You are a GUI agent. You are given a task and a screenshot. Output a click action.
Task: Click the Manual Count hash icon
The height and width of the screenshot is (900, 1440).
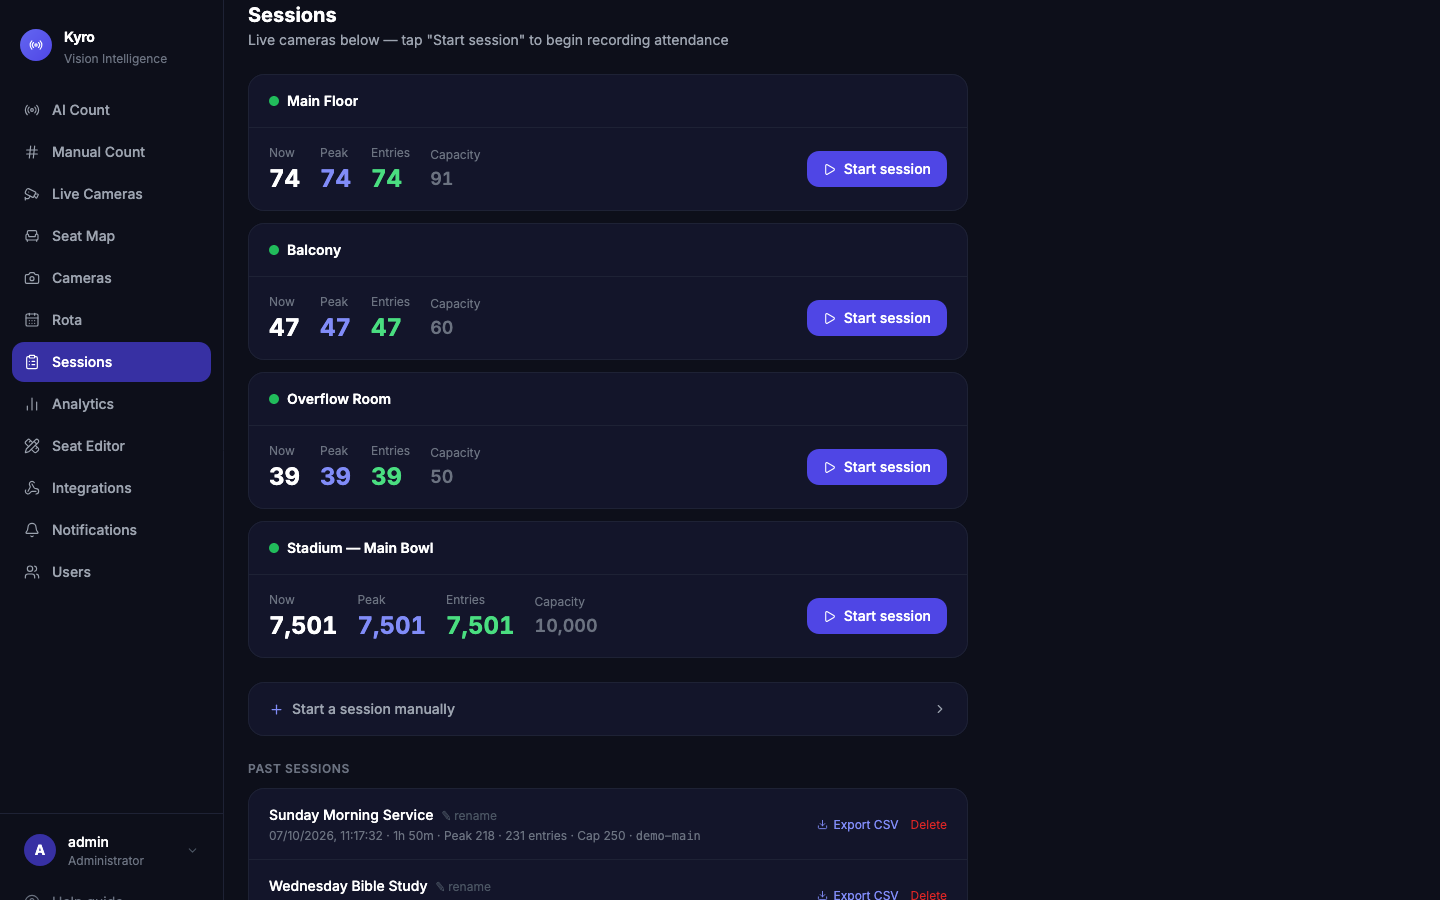(32, 152)
